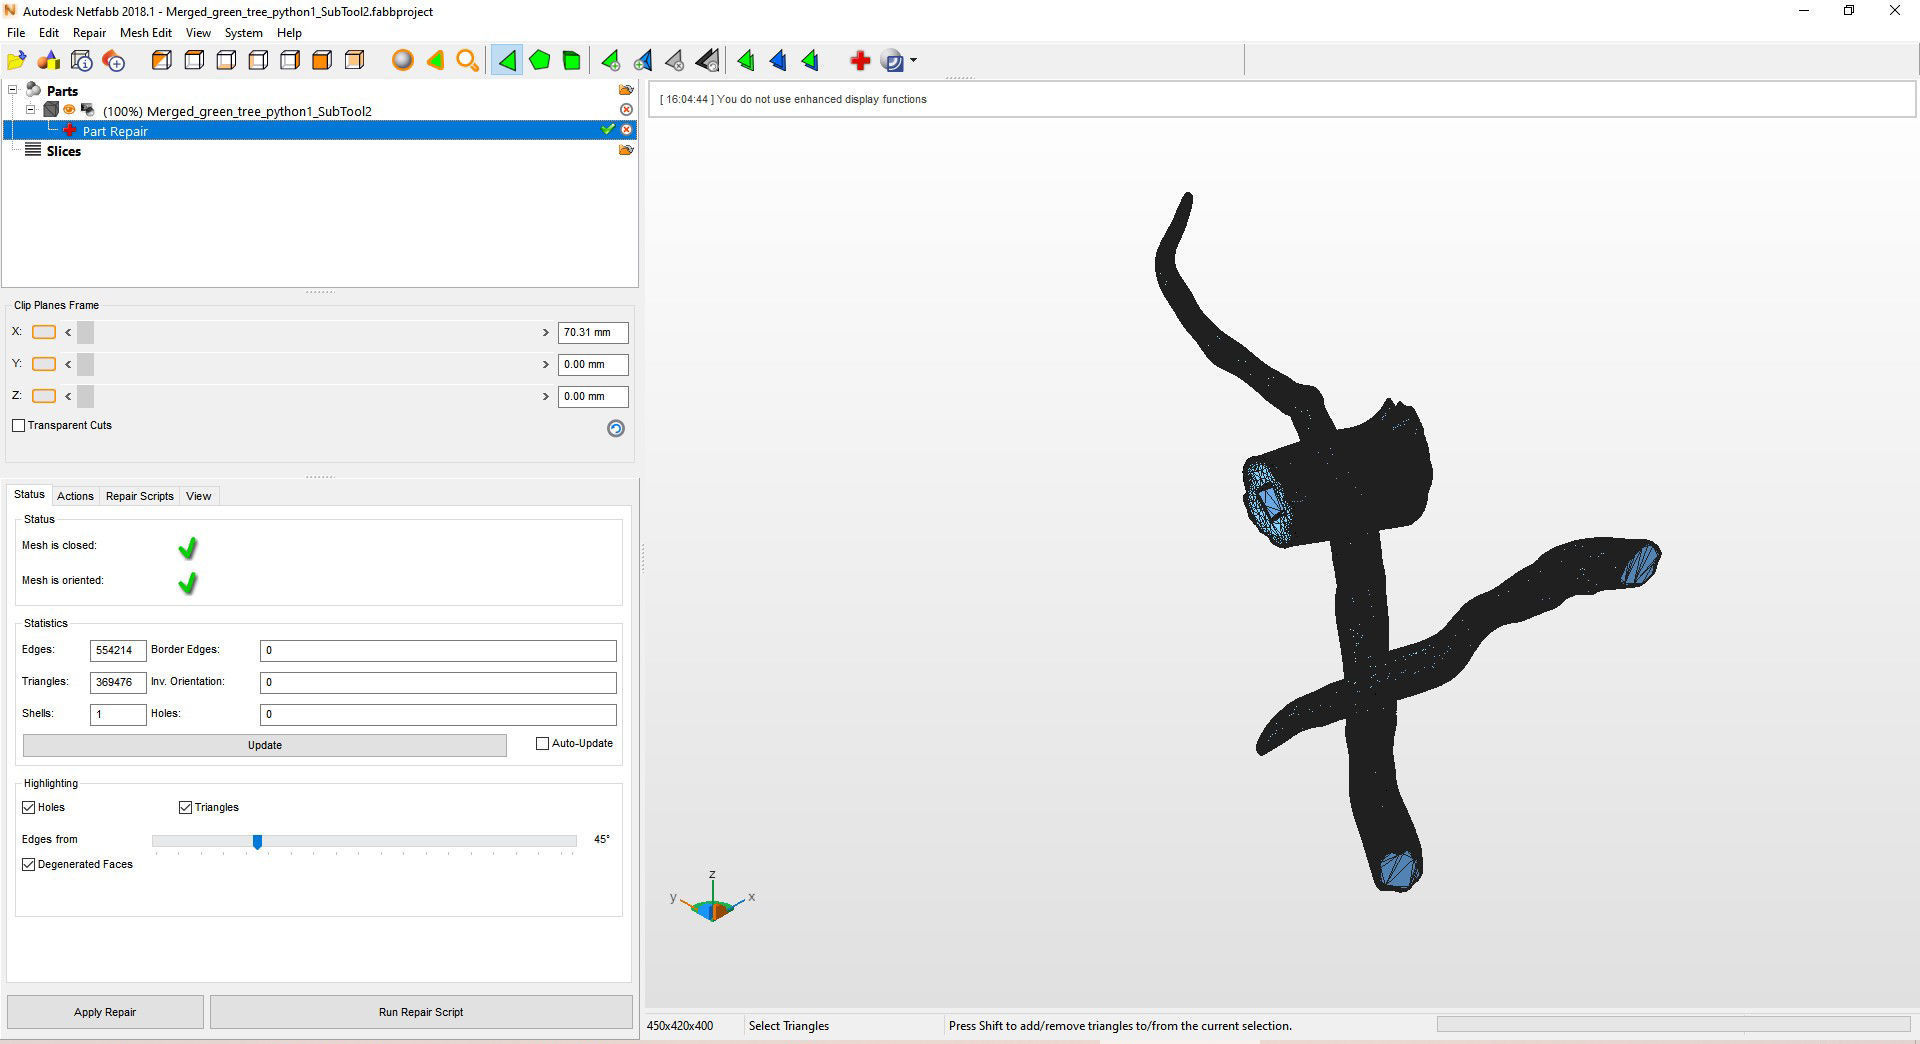Viewport: 1920px width, 1044px height.
Task: Click the Border Edges value field
Action: [437, 650]
